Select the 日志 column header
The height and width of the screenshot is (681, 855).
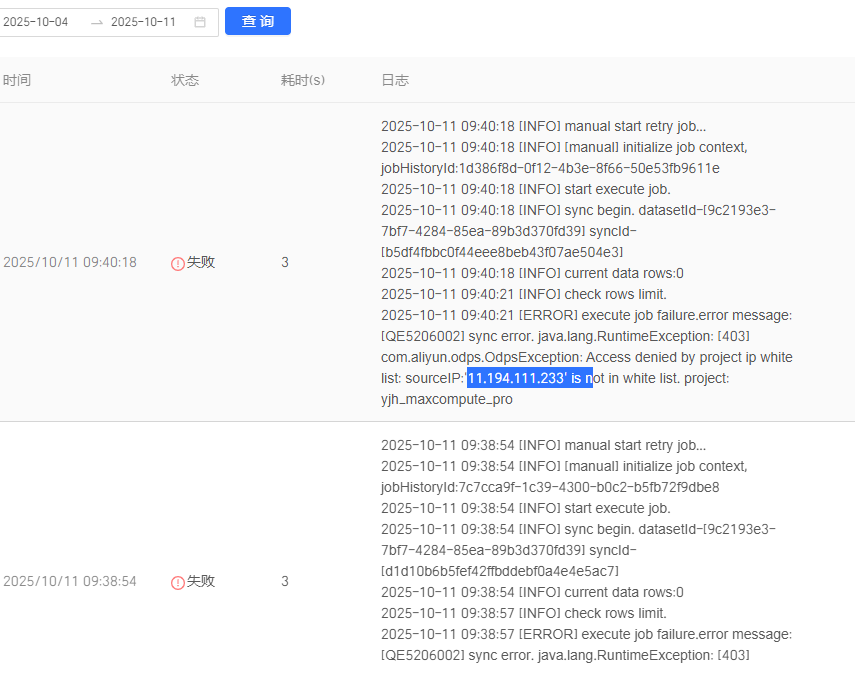pyautogui.click(x=395, y=80)
